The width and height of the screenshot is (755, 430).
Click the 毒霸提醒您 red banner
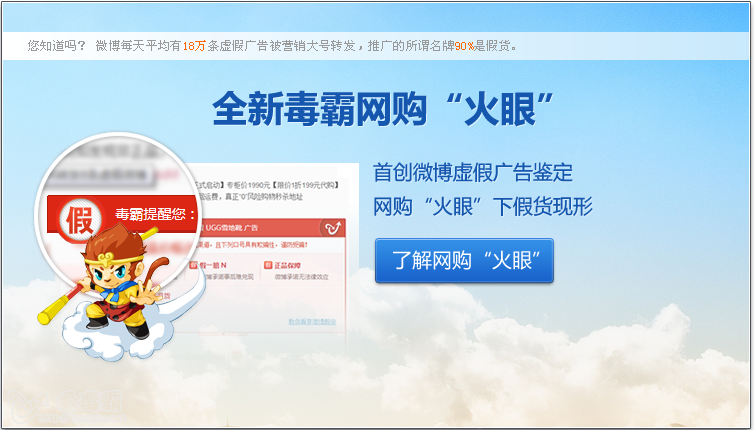pos(123,214)
